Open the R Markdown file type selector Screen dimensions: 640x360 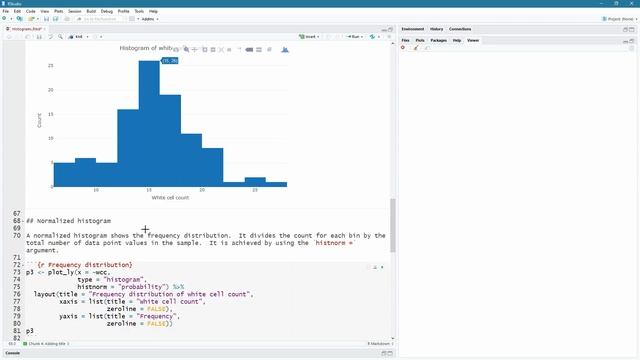[x=380, y=344]
